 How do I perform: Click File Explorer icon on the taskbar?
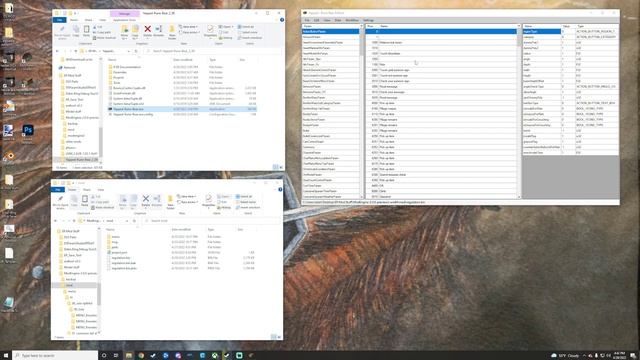click(129, 356)
